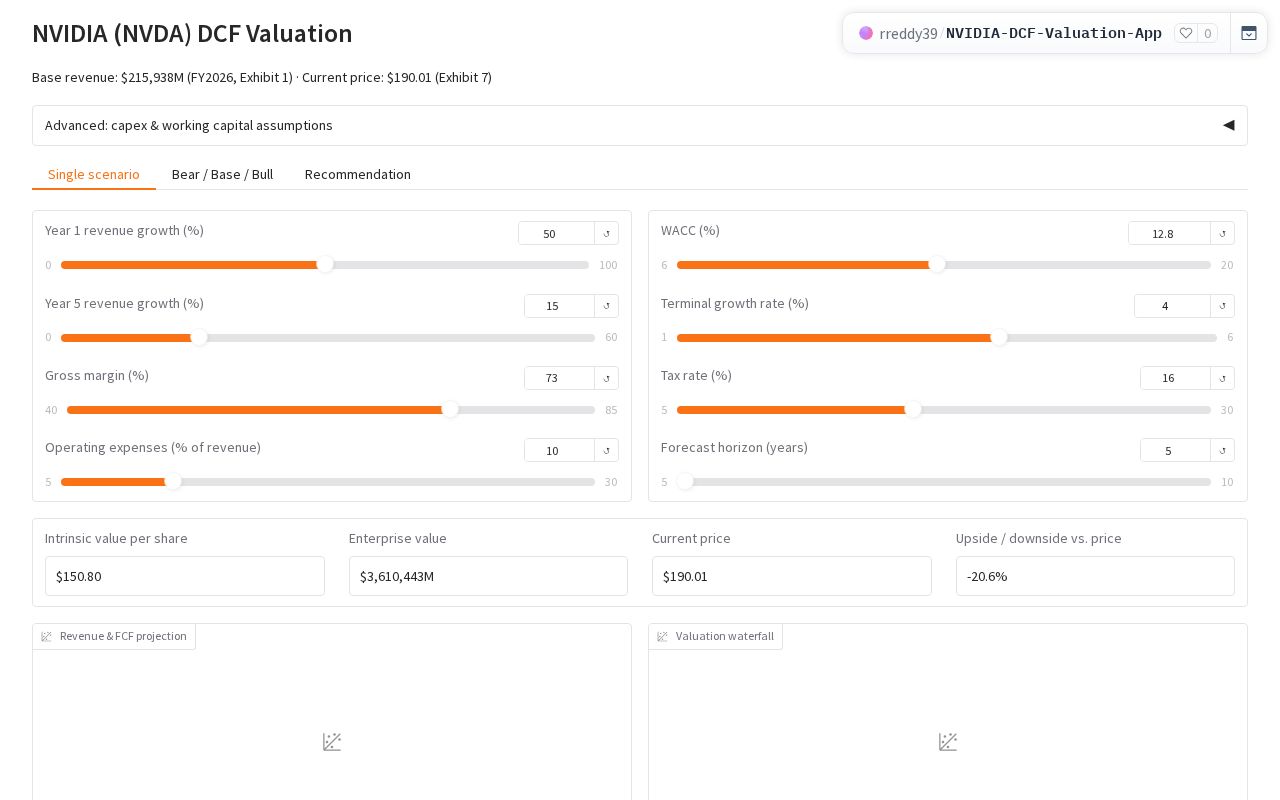Viewport: 1280px width, 800px height.
Task: Adjust the WACC slider
Action: pos(944,265)
